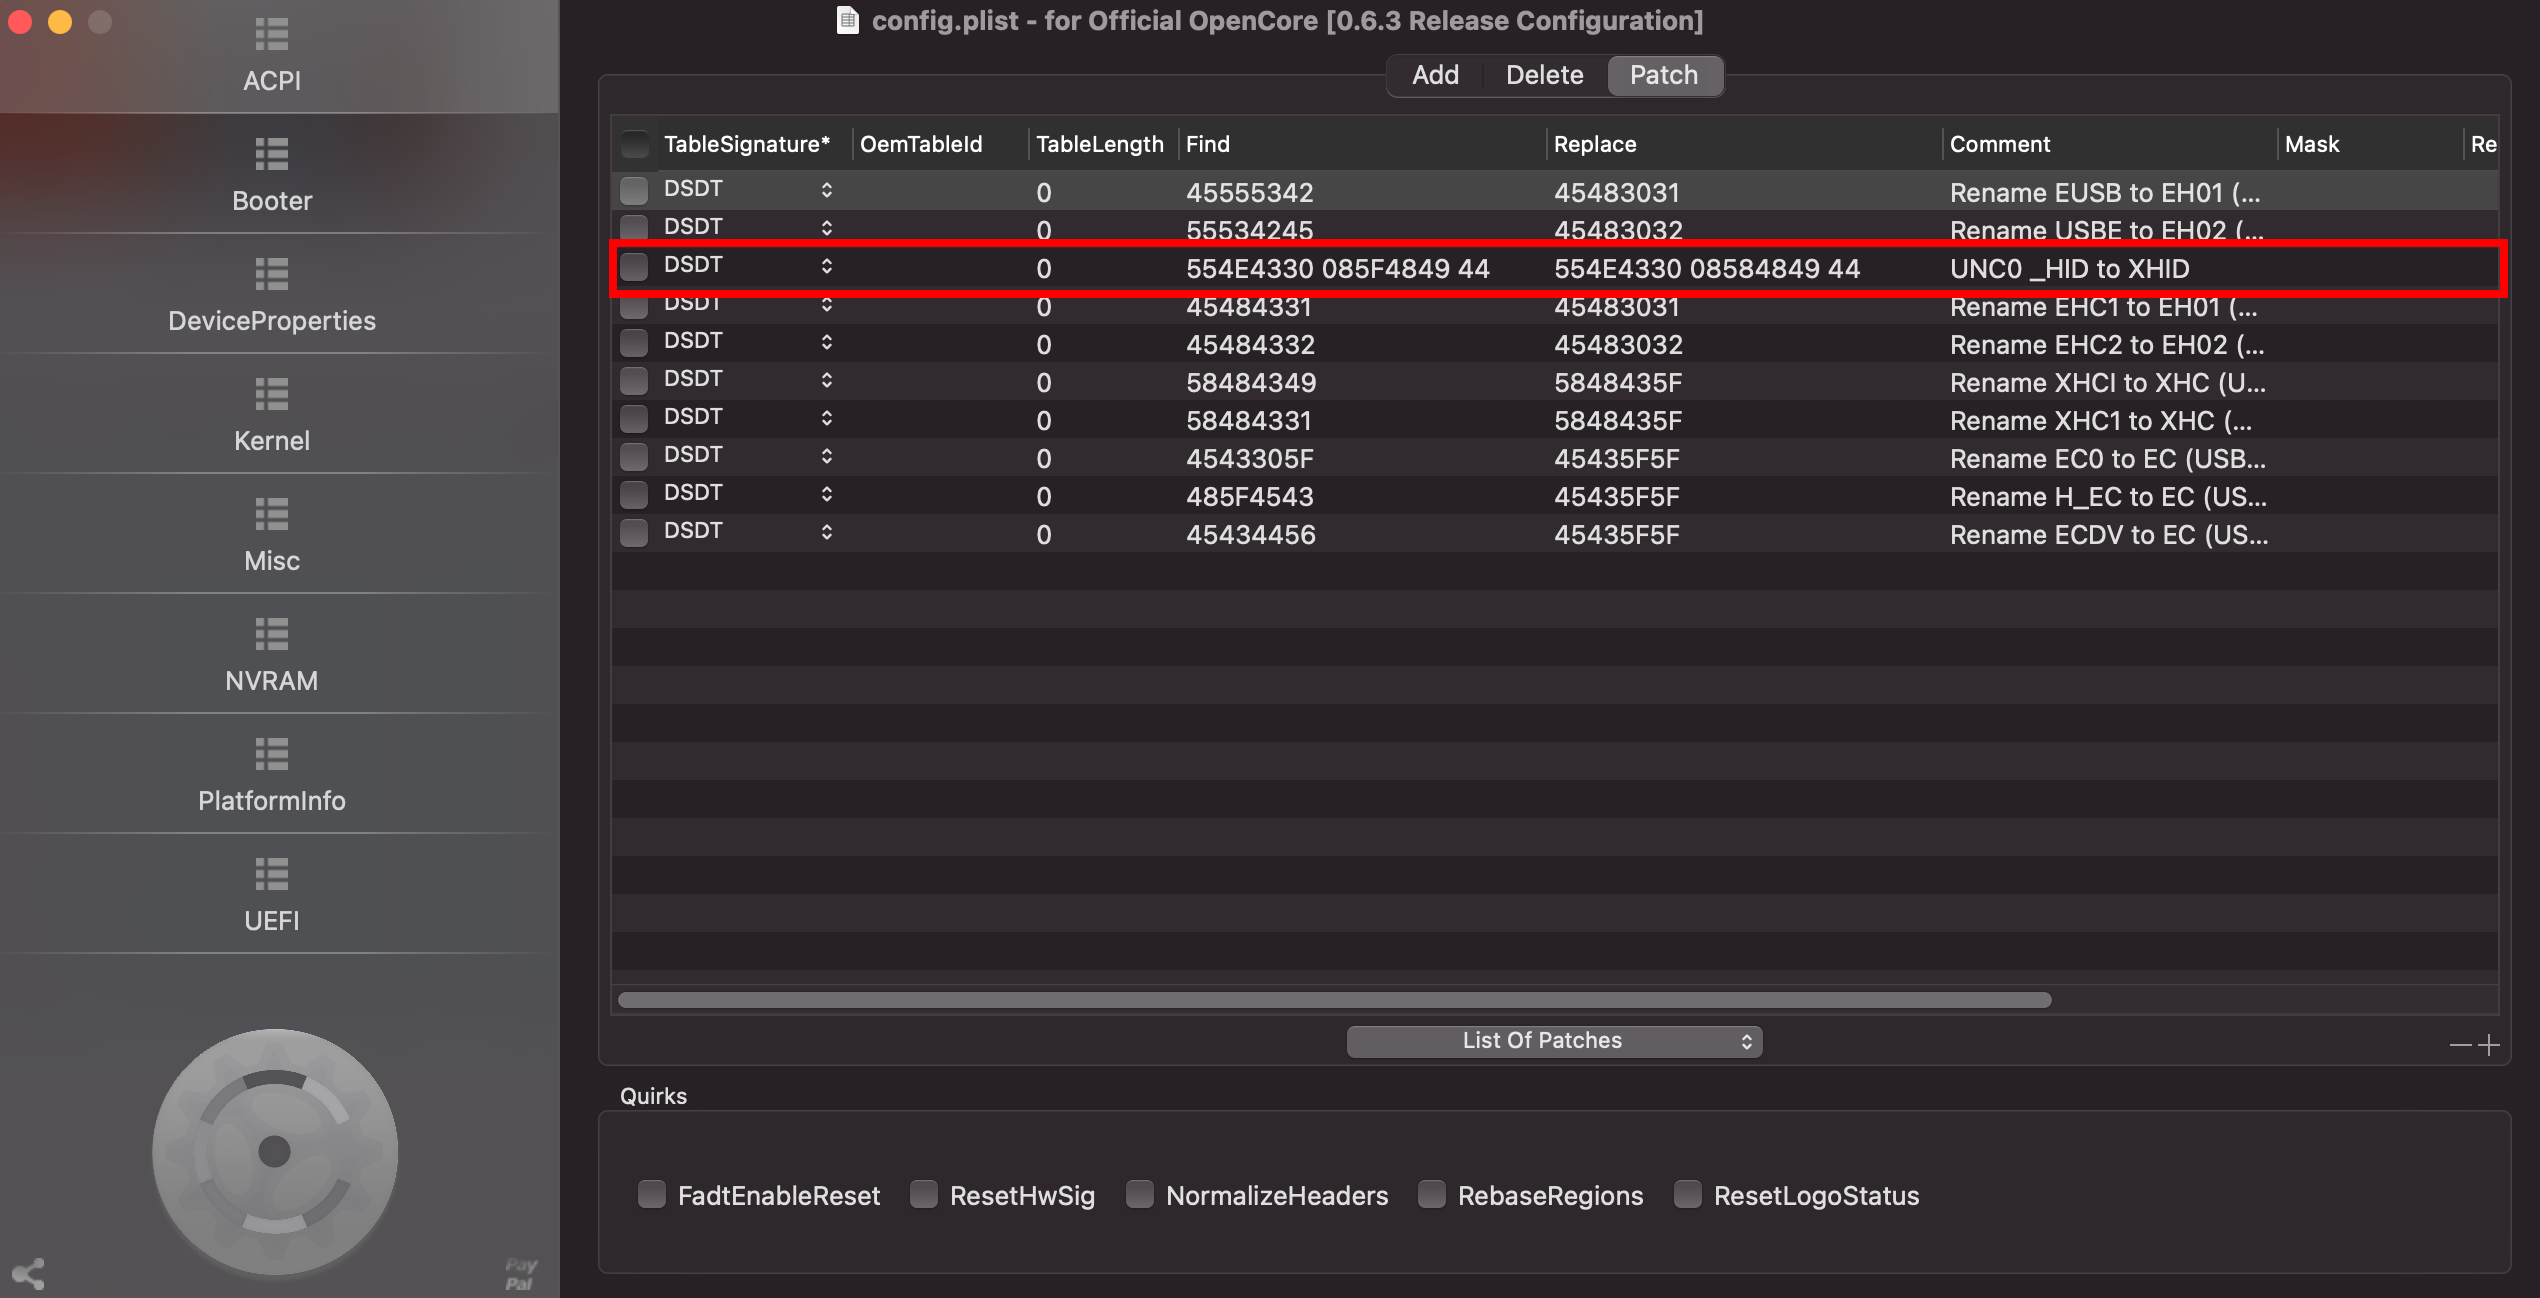This screenshot has height=1298, width=2540.
Task: Open signature stepper for Rename ECDV row
Action: (827, 532)
